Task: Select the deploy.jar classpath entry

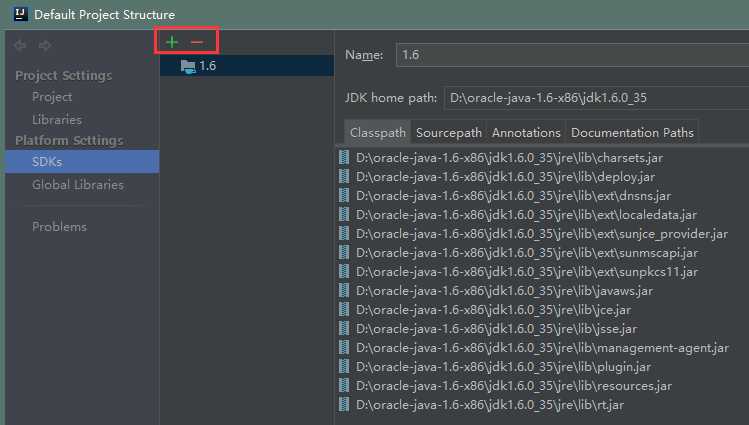Action: point(505,177)
